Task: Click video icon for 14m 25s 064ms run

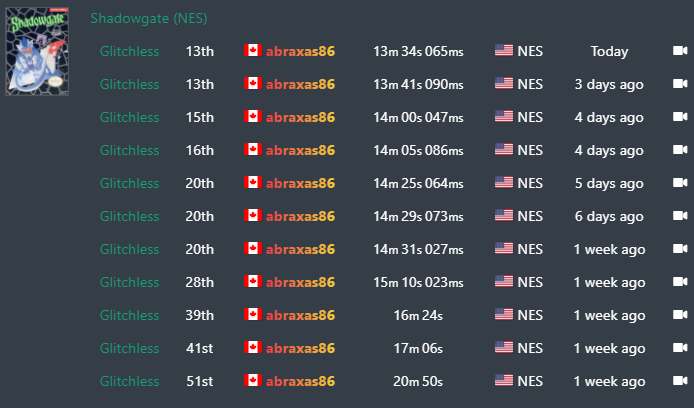Action: pos(680,183)
